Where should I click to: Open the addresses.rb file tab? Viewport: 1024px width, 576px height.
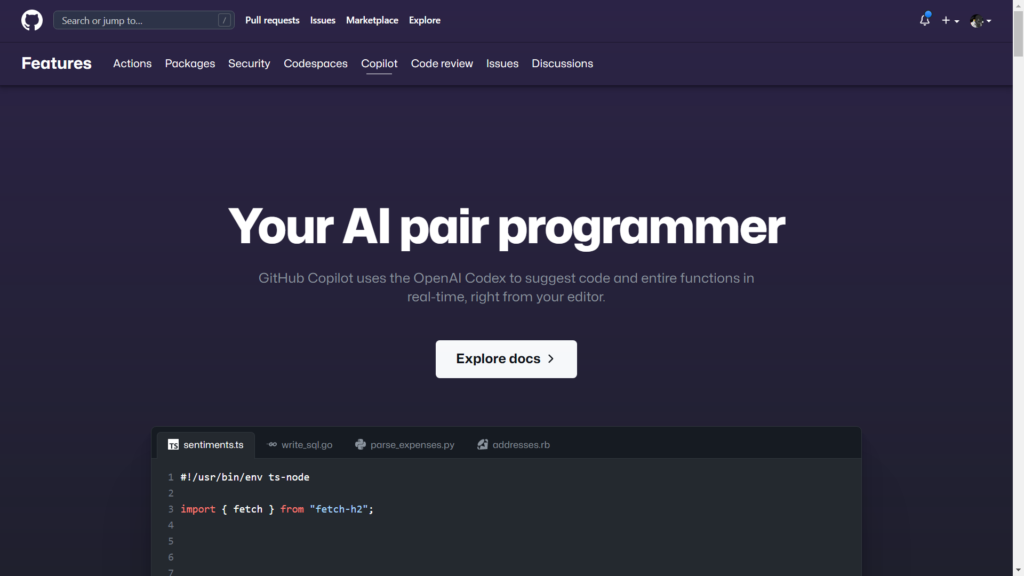point(520,445)
